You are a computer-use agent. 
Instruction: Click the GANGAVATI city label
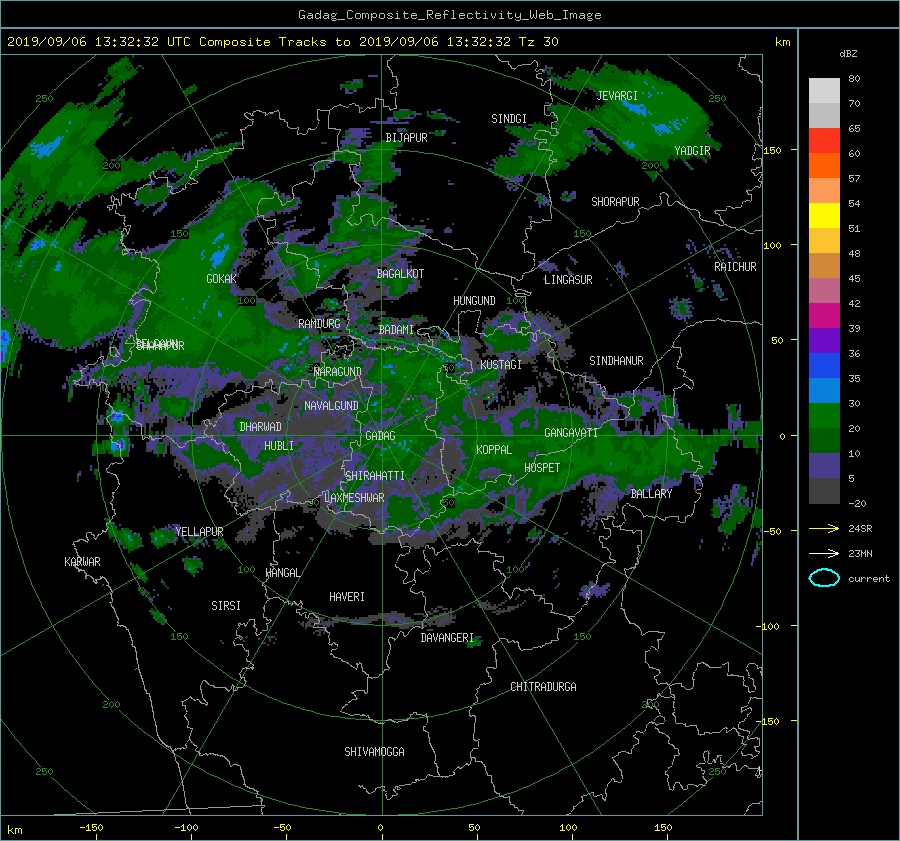571,433
